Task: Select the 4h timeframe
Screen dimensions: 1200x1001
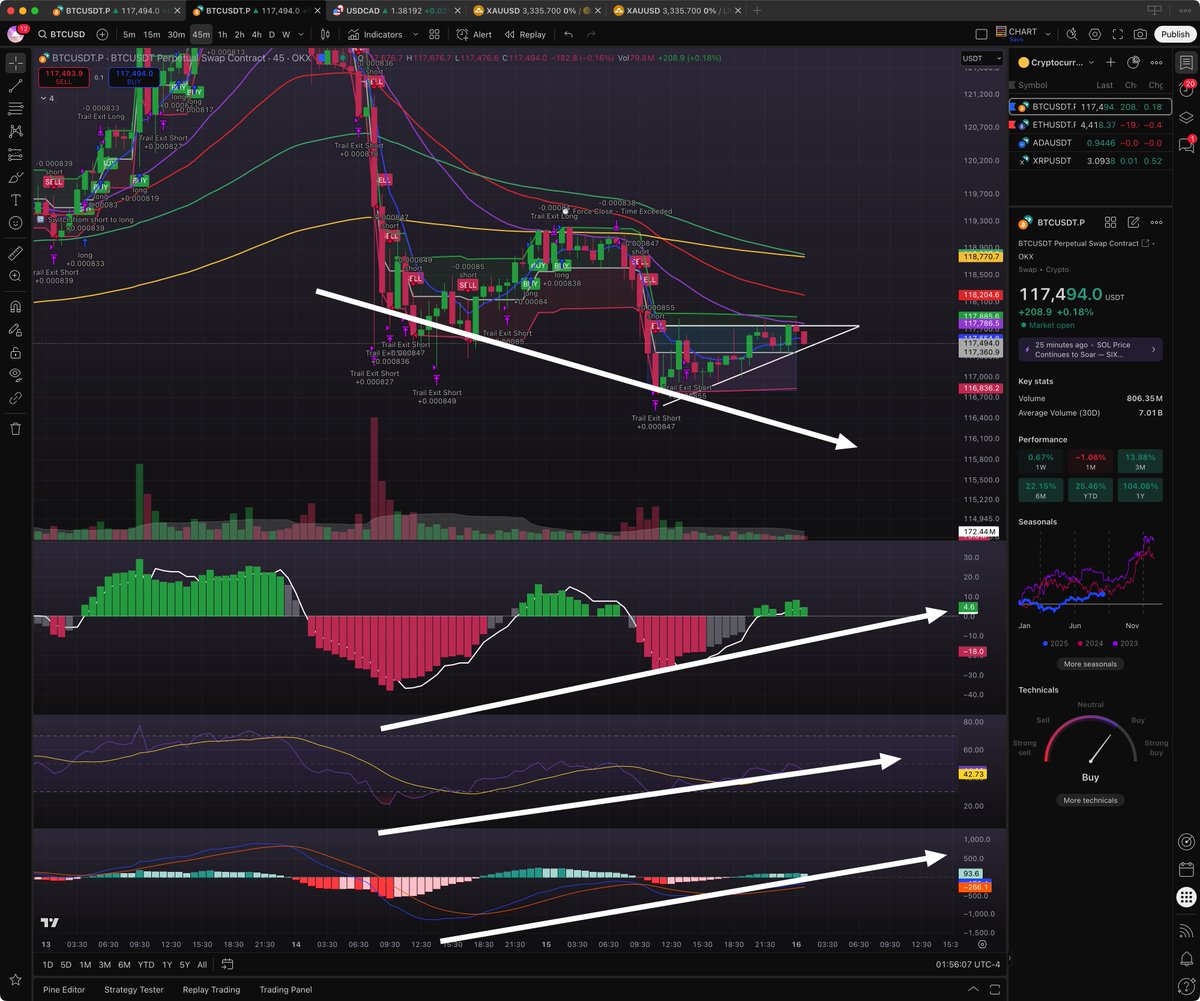Action: tap(256, 34)
